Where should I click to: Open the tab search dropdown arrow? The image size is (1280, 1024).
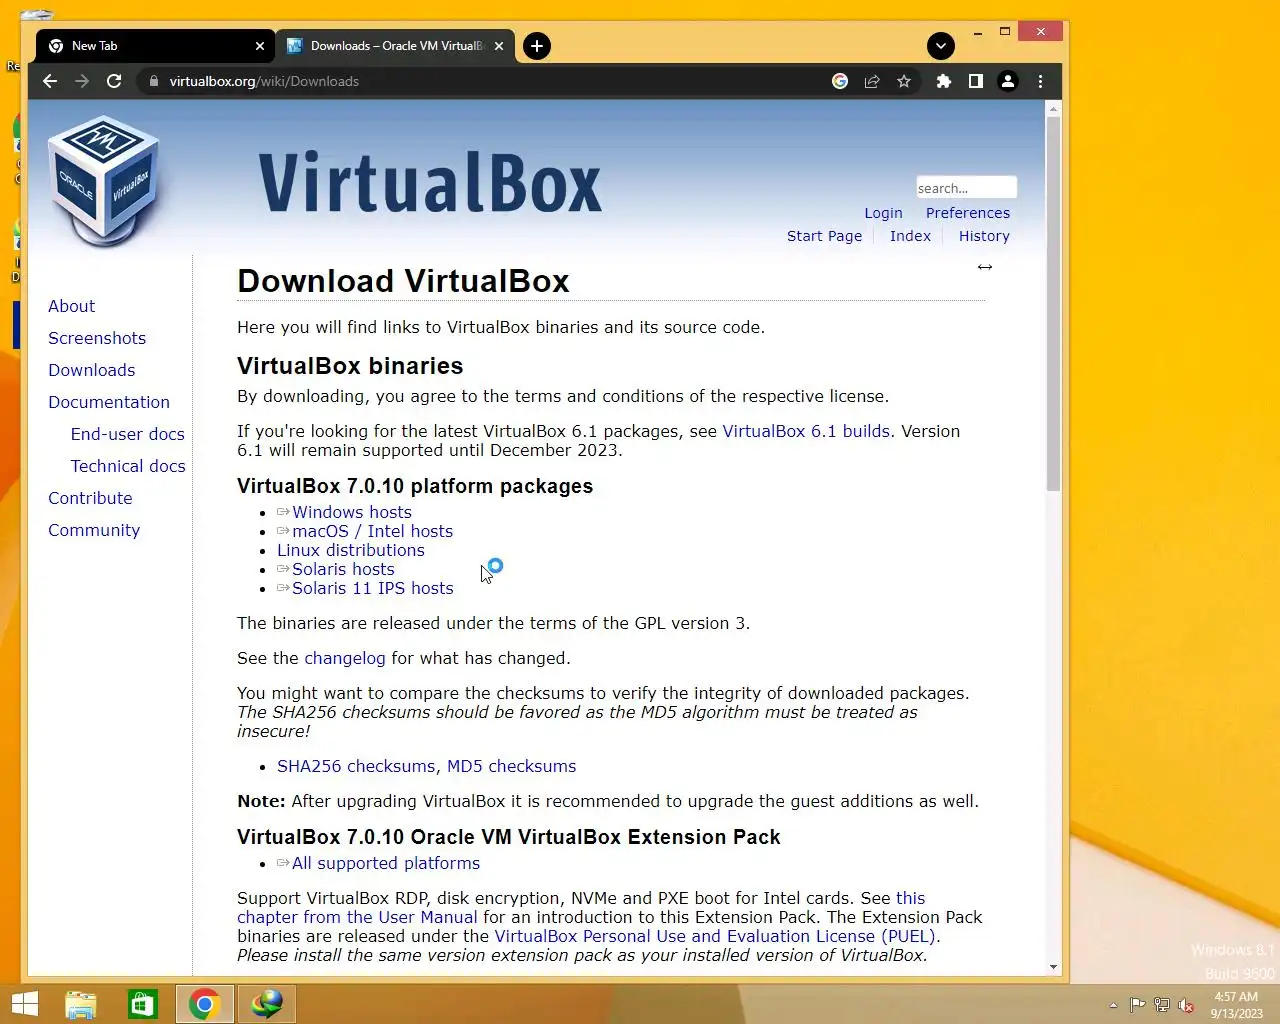click(941, 46)
